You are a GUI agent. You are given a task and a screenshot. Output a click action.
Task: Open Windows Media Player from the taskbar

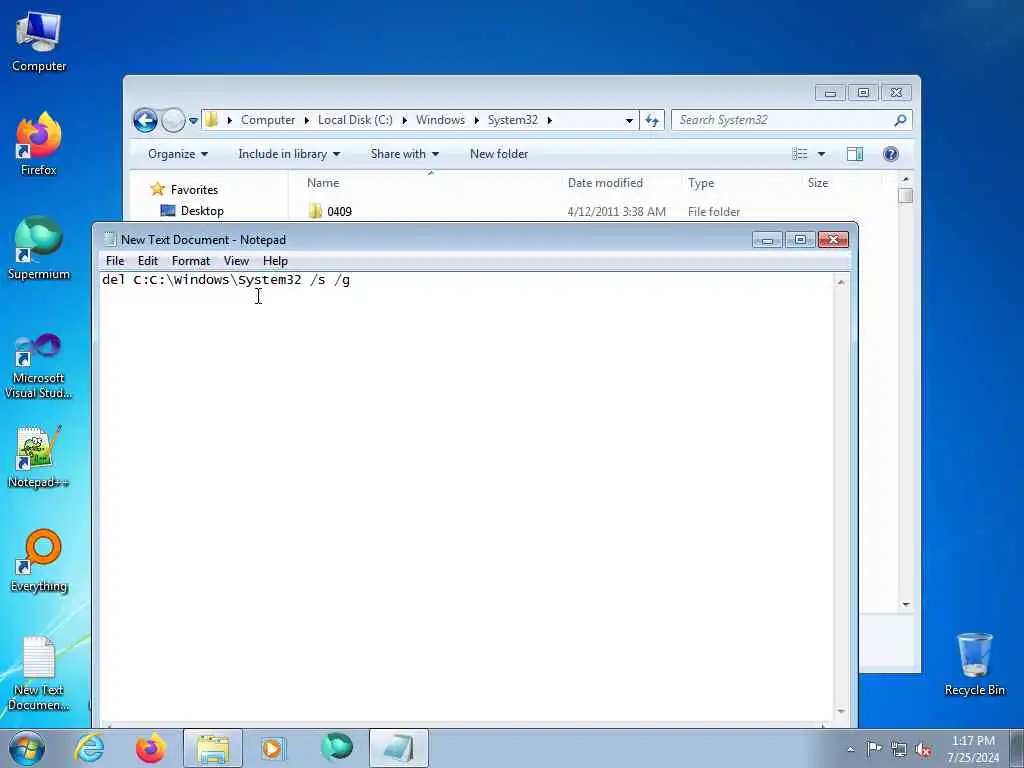click(272, 748)
